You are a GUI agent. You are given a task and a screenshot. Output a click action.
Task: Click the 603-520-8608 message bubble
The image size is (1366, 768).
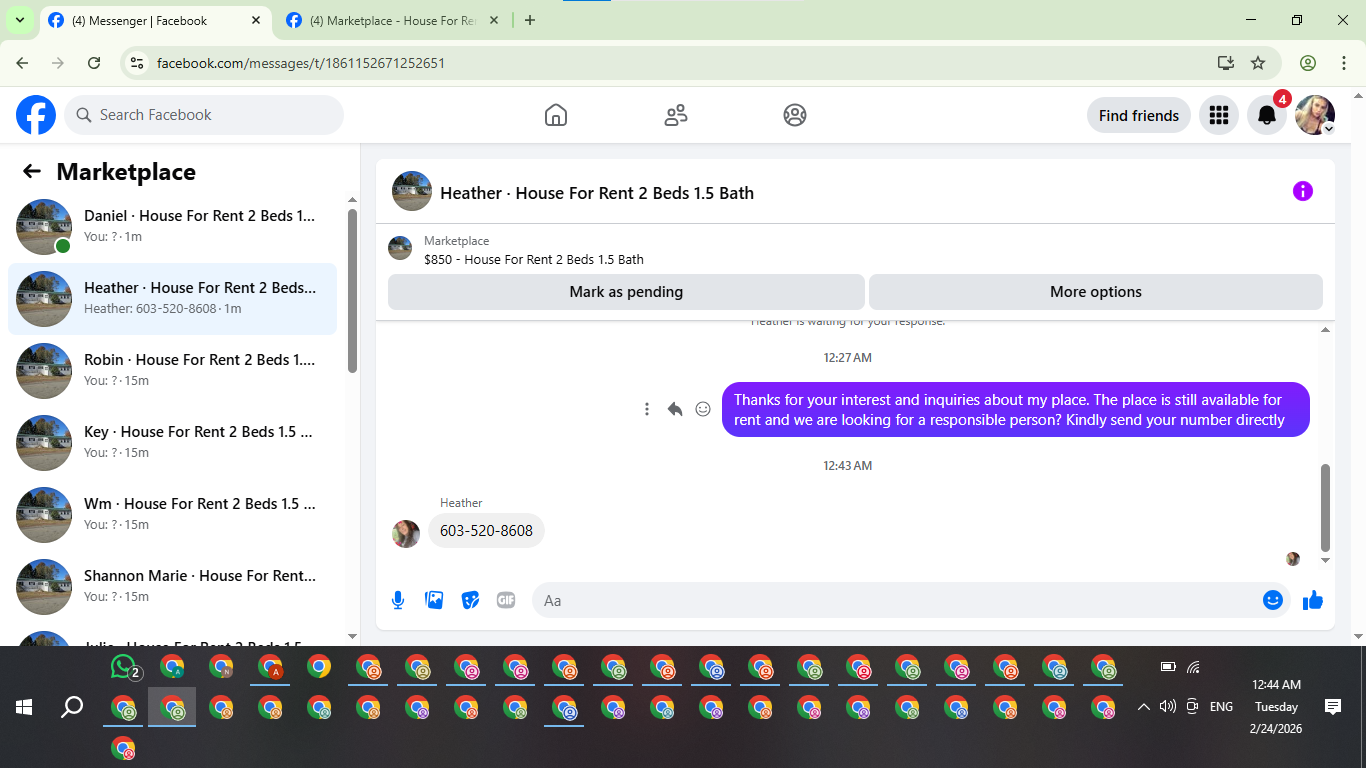486,531
